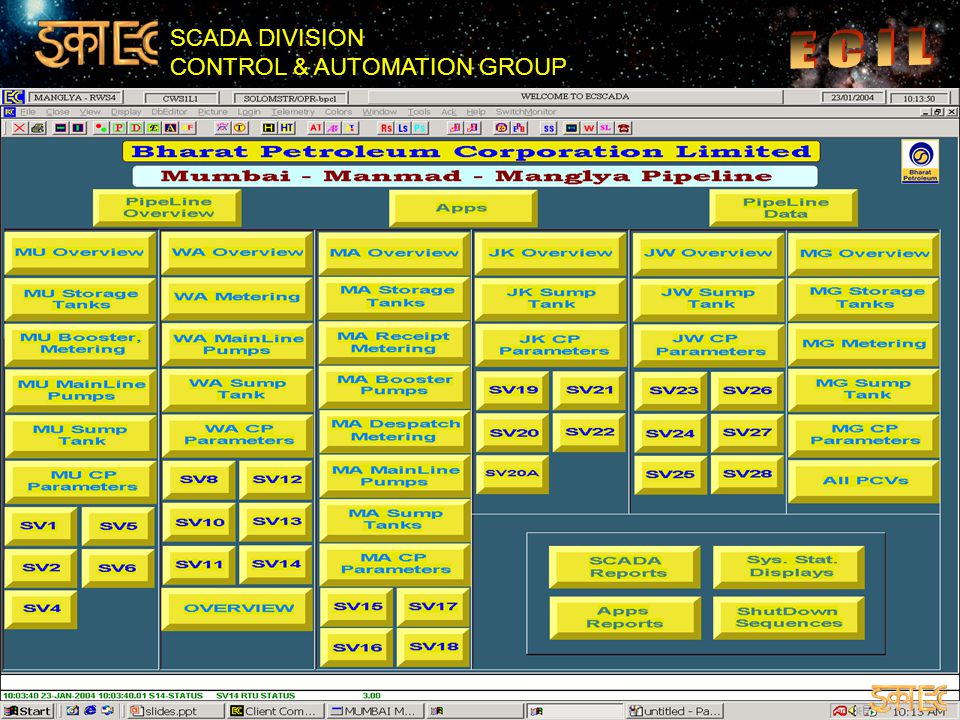Open MU Storage Tanks display
960x720 pixels.
[x=80, y=299]
